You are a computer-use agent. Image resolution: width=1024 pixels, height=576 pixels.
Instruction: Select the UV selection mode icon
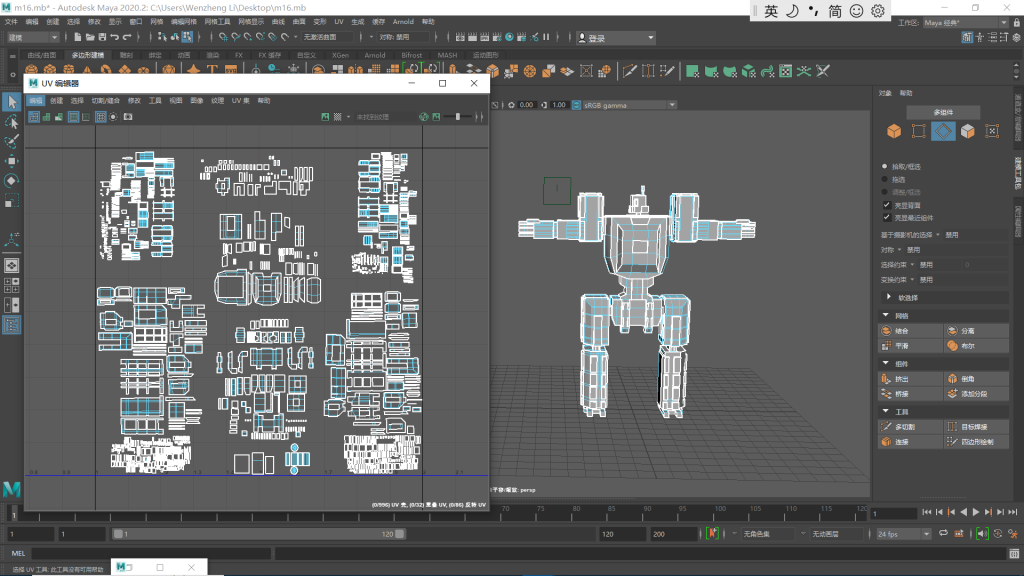tap(992, 131)
